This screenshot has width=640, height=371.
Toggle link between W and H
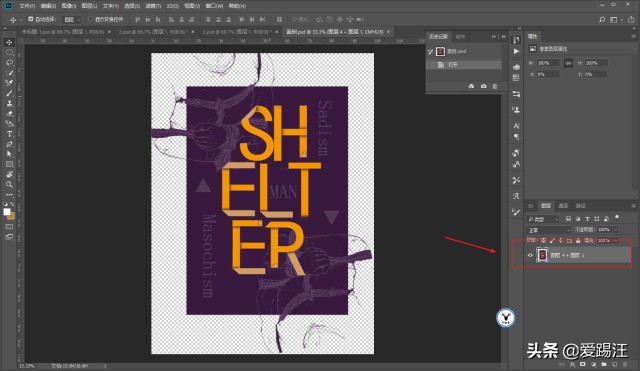pyautogui.click(x=568, y=63)
